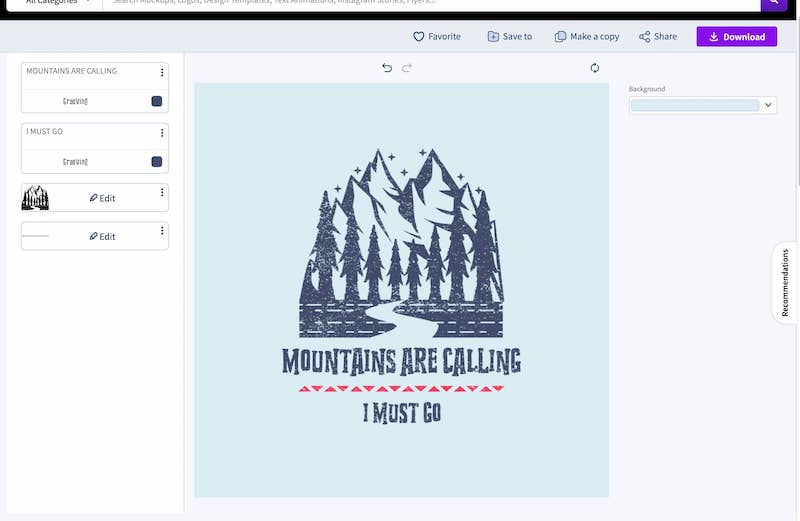Open three-dot menu for I MUST GO layer
Viewport: 800px width, 521px height.
click(x=162, y=133)
